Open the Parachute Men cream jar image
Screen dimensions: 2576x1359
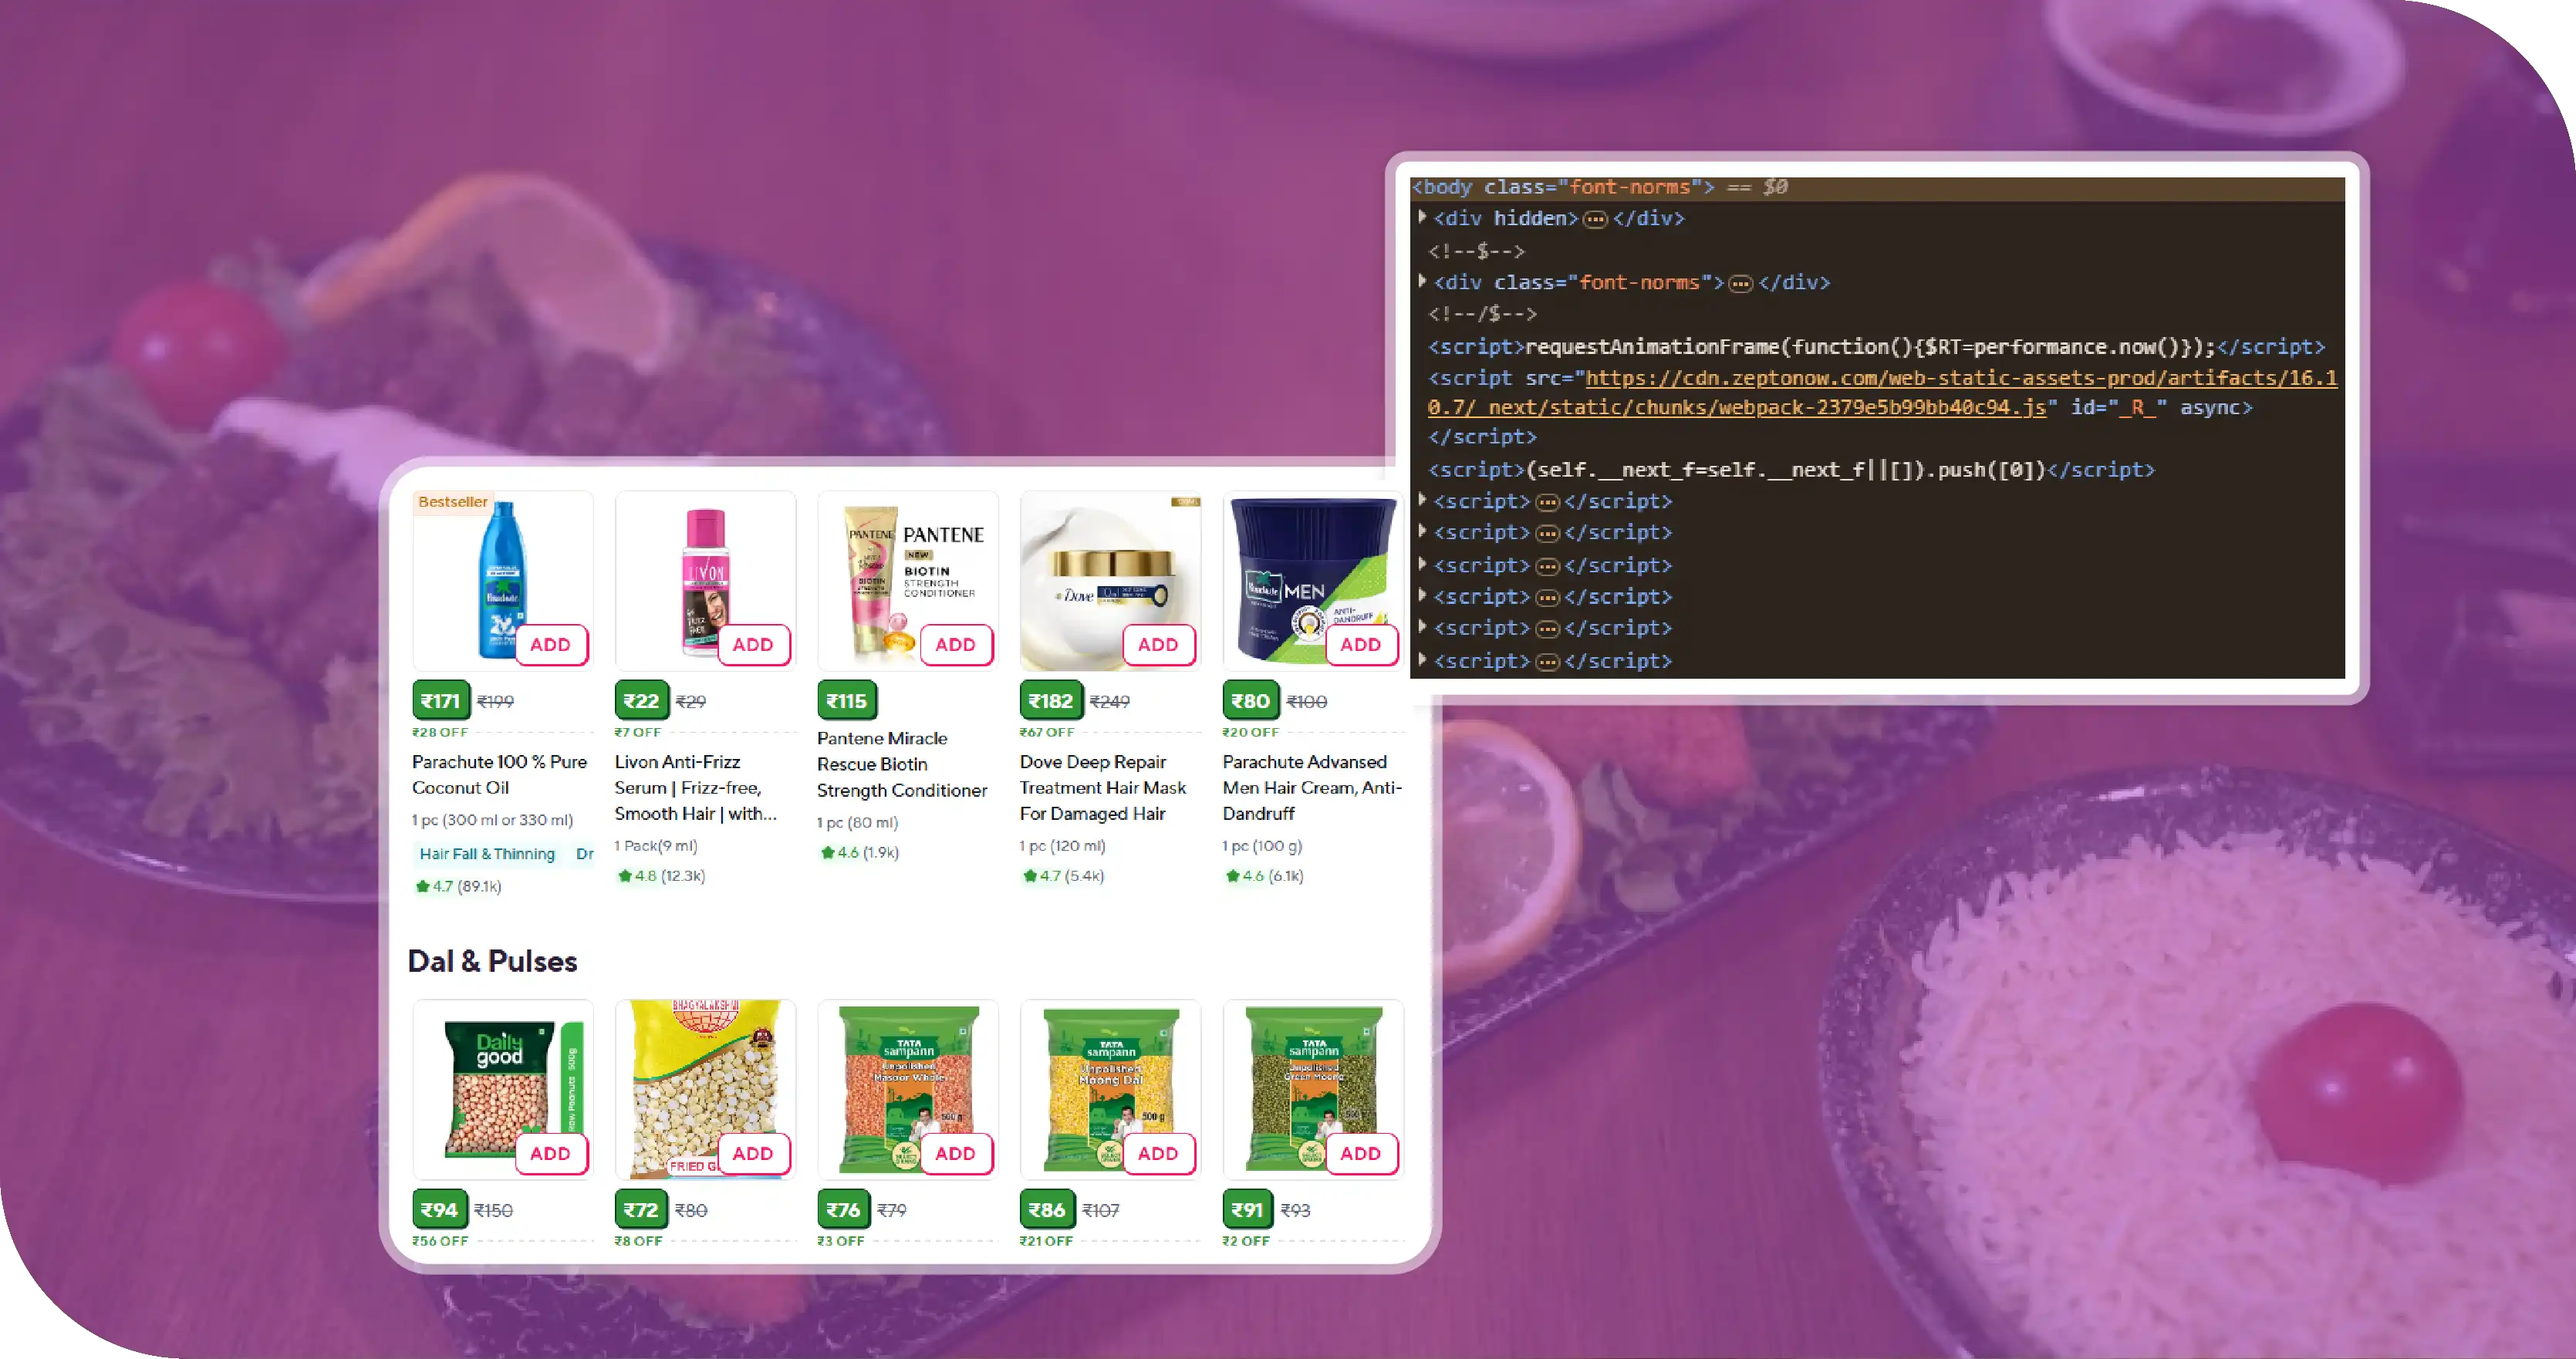pos(1313,581)
